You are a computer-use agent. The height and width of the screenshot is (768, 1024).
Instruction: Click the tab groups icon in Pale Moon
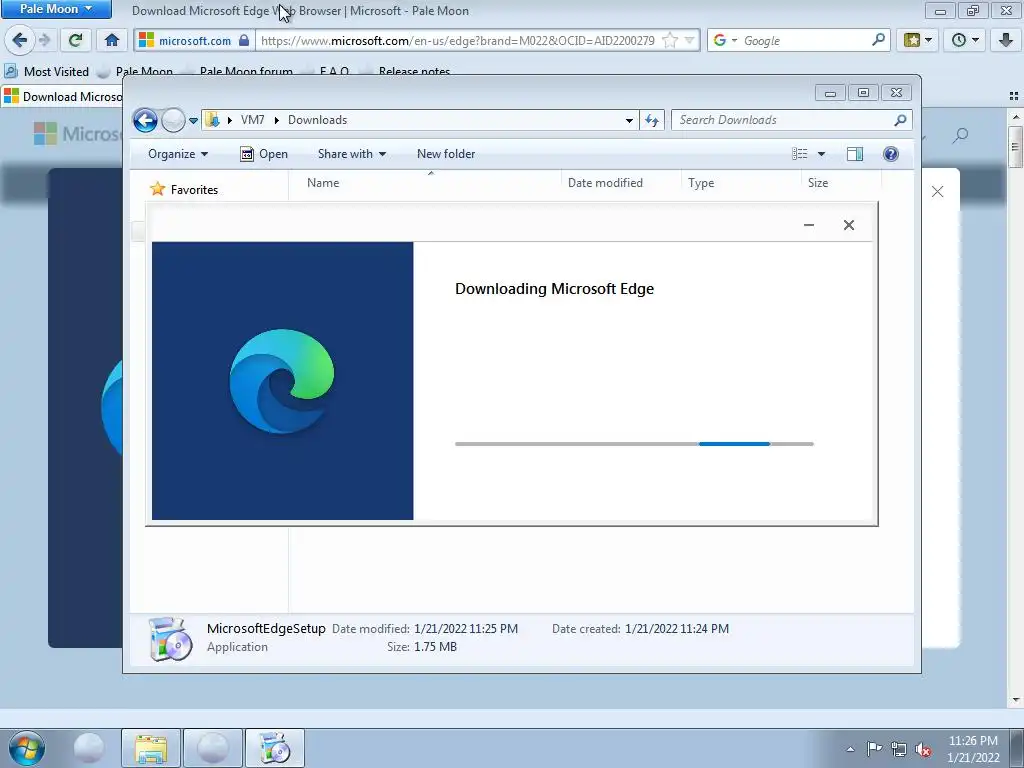tap(1014, 96)
